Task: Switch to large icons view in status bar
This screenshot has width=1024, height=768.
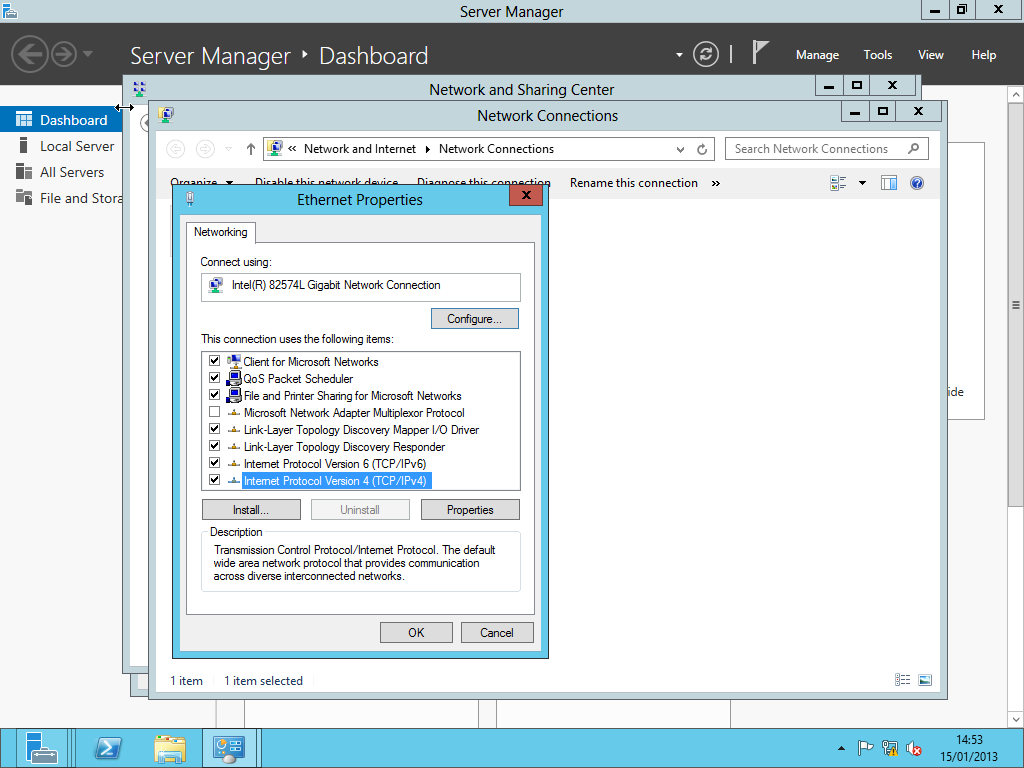Action: coord(925,680)
